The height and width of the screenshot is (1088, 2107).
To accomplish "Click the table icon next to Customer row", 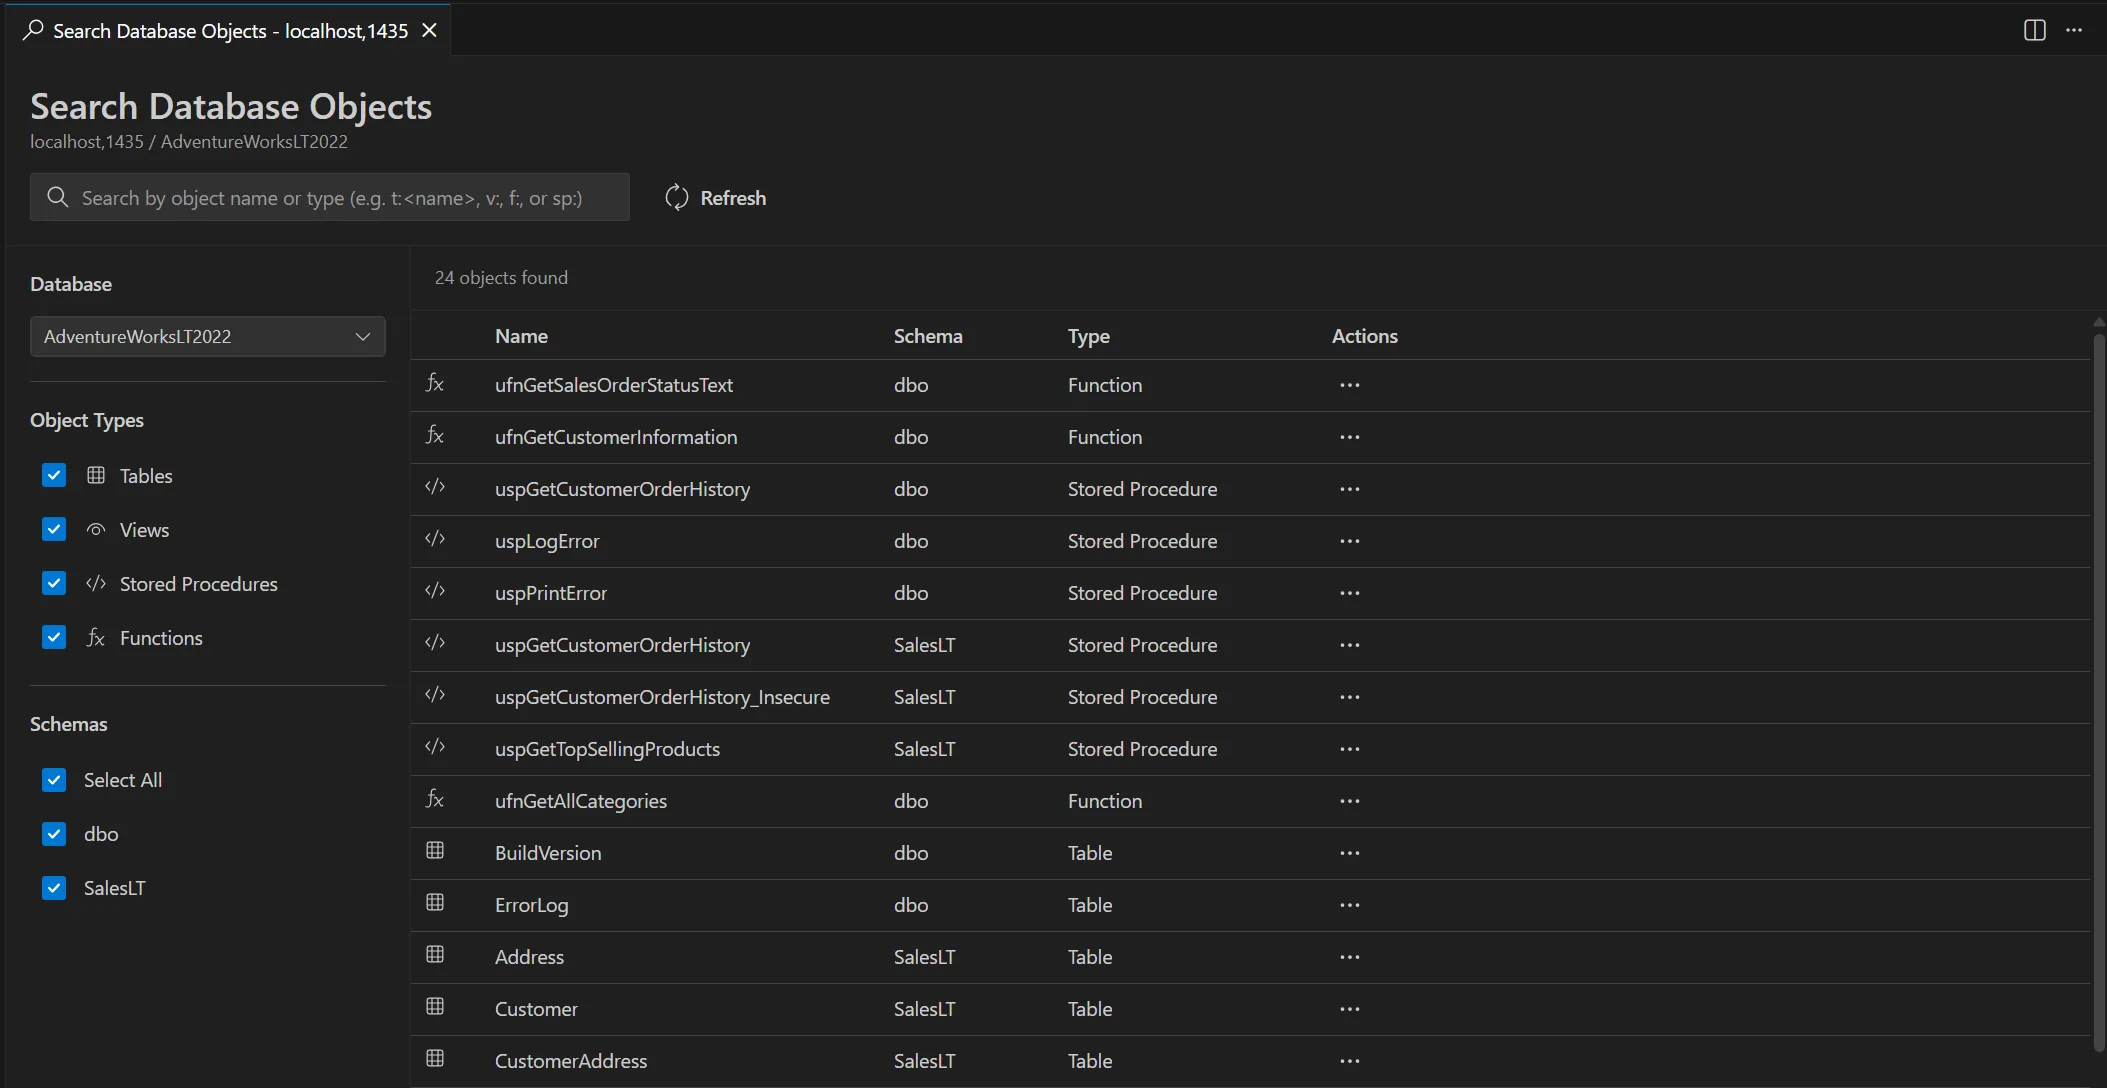I will pos(436,1006).
